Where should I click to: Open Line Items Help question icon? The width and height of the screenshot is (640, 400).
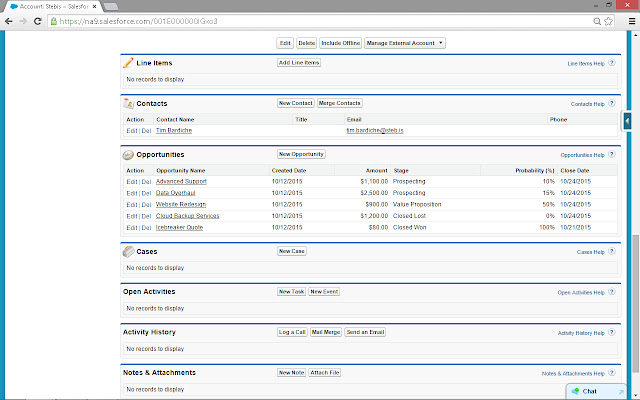611,63
